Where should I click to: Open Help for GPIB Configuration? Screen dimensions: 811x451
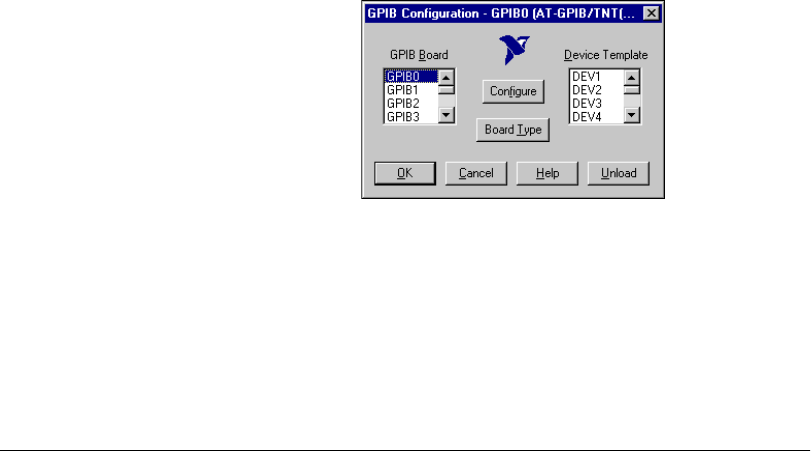547,173
